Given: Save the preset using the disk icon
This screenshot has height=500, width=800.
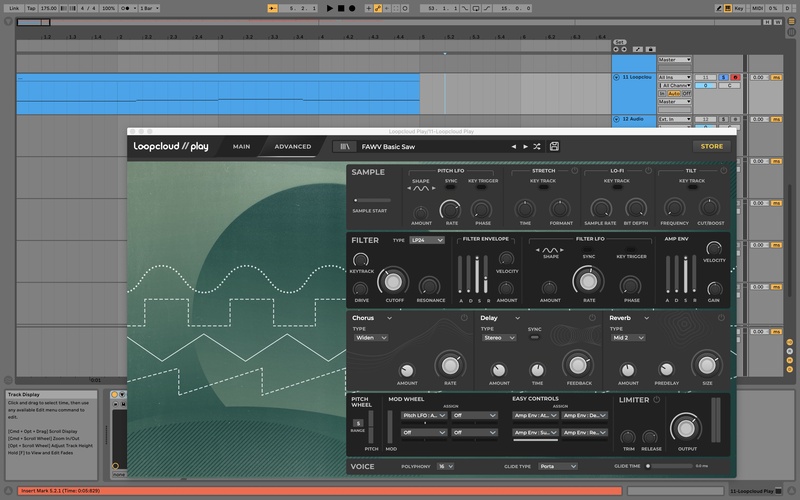Looking at the screenshot, I should point(554,146).
